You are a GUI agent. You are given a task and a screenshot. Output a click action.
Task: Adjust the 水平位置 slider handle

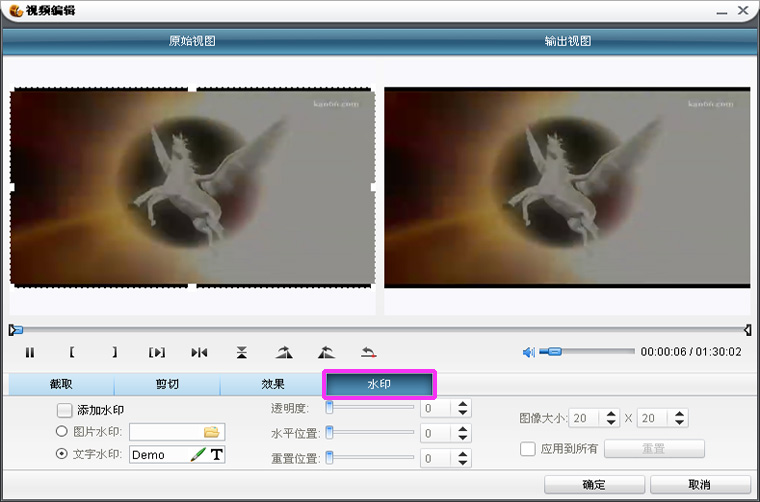coord(330,432)
